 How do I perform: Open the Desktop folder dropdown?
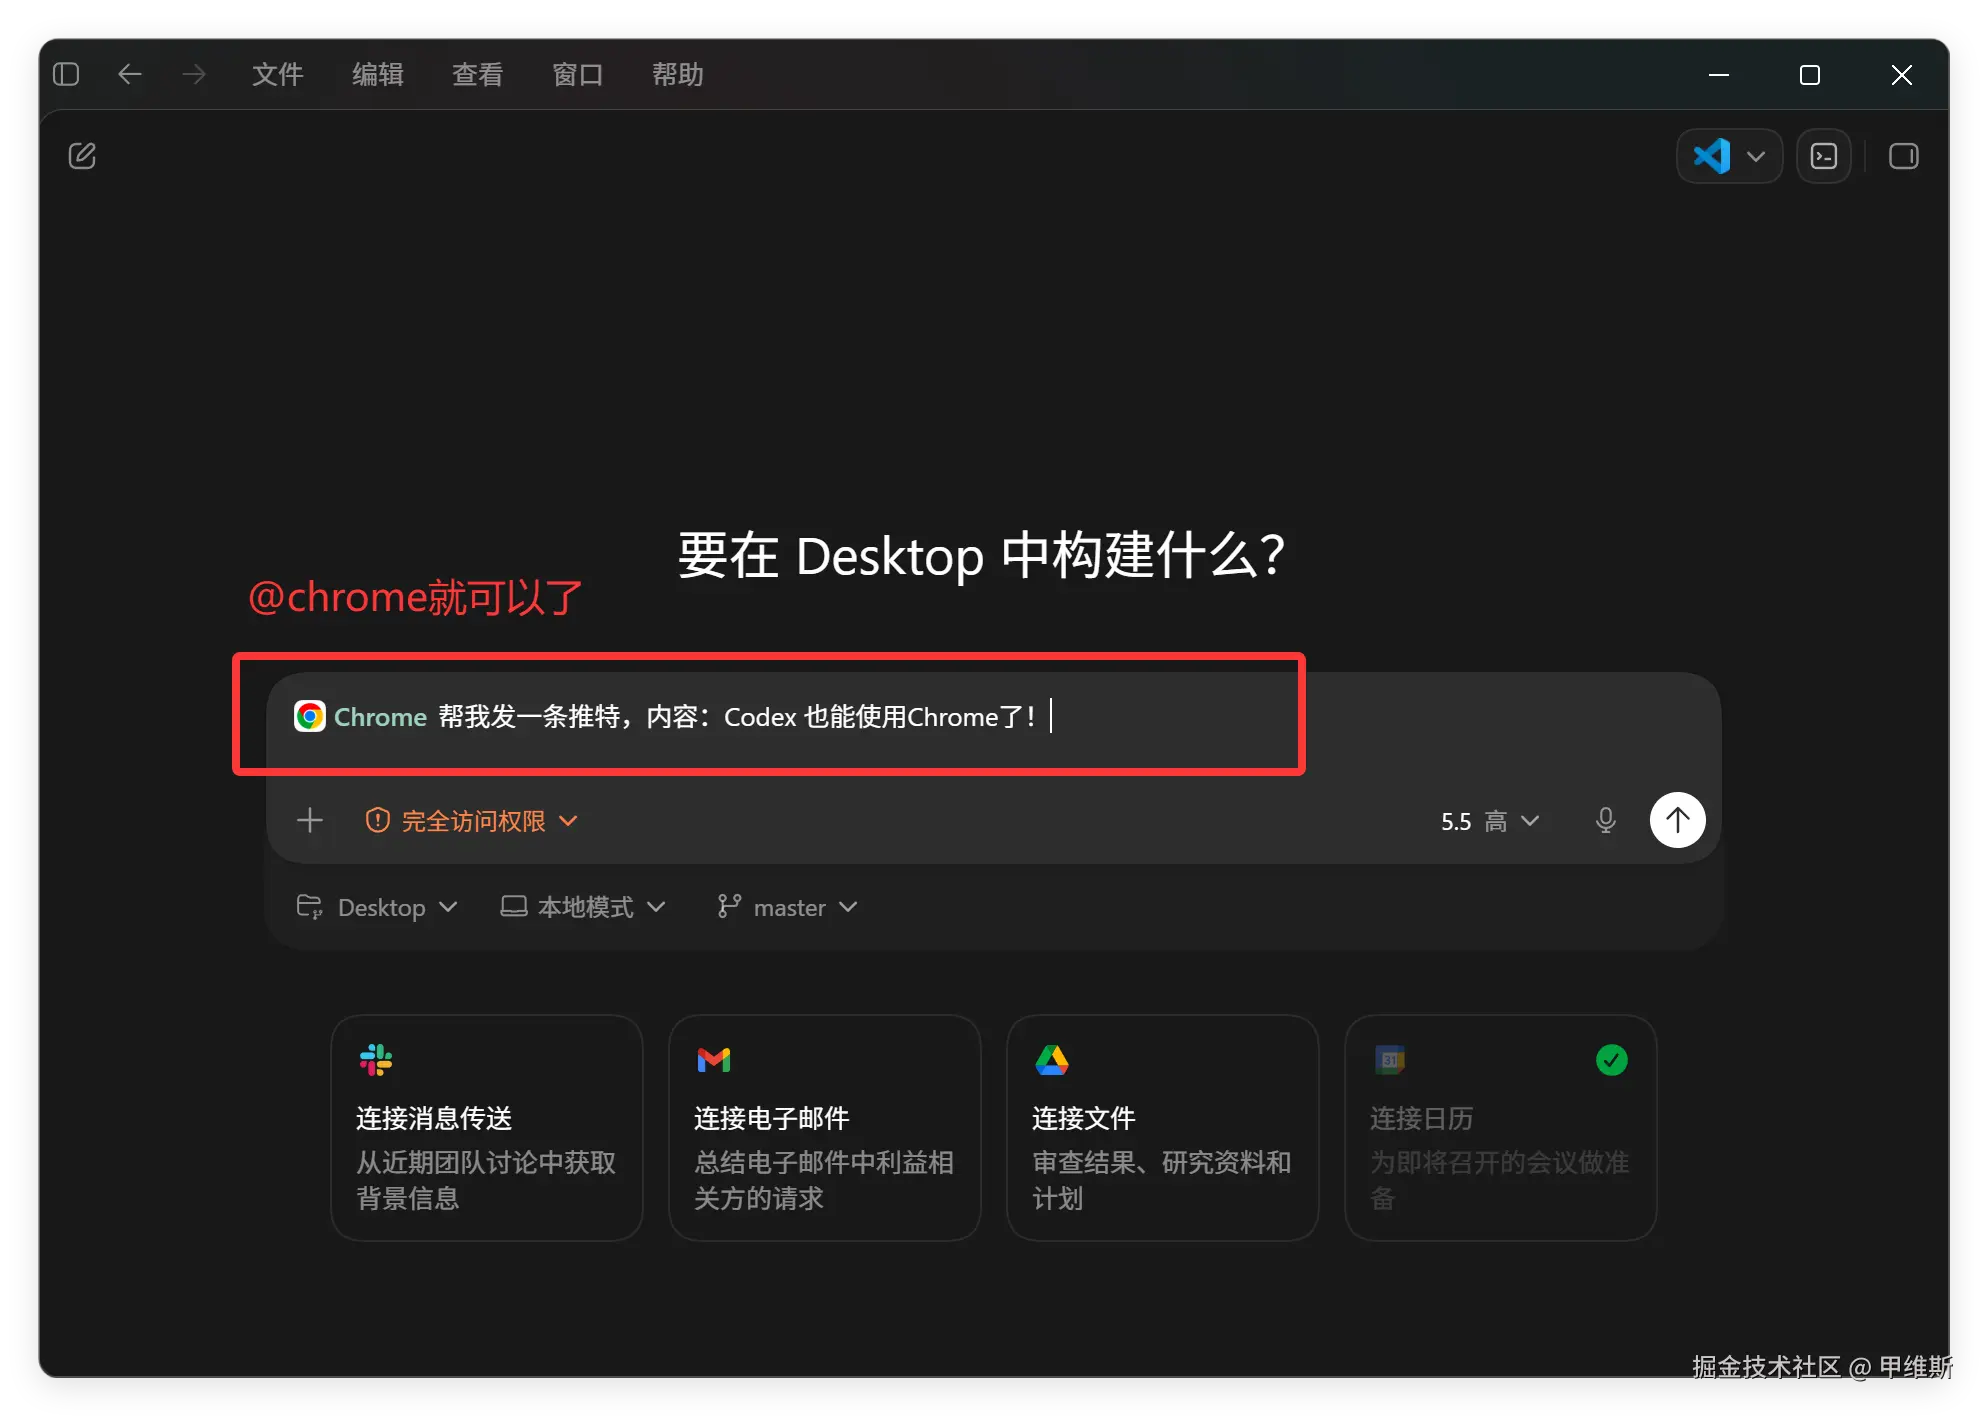(378, 907)
